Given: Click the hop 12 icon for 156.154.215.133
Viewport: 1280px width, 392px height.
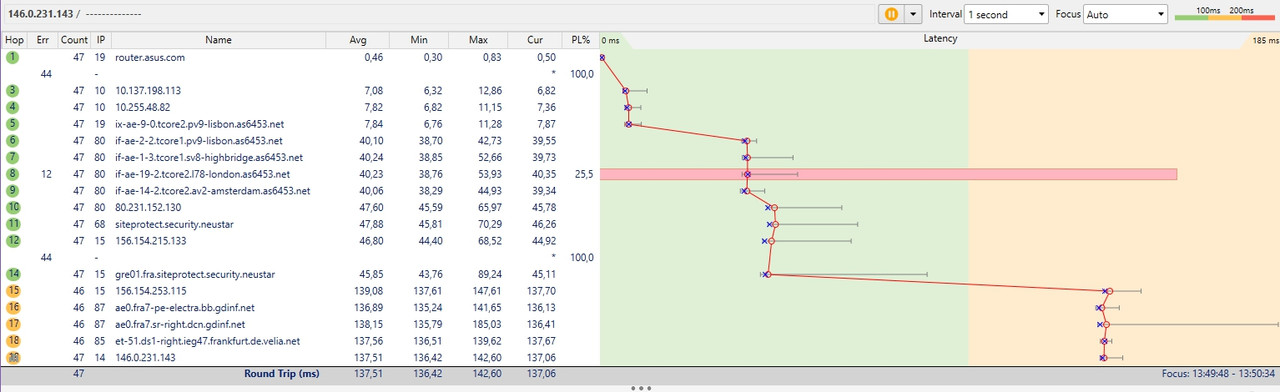Looking at the screenshot, I should tap(13, 241).
